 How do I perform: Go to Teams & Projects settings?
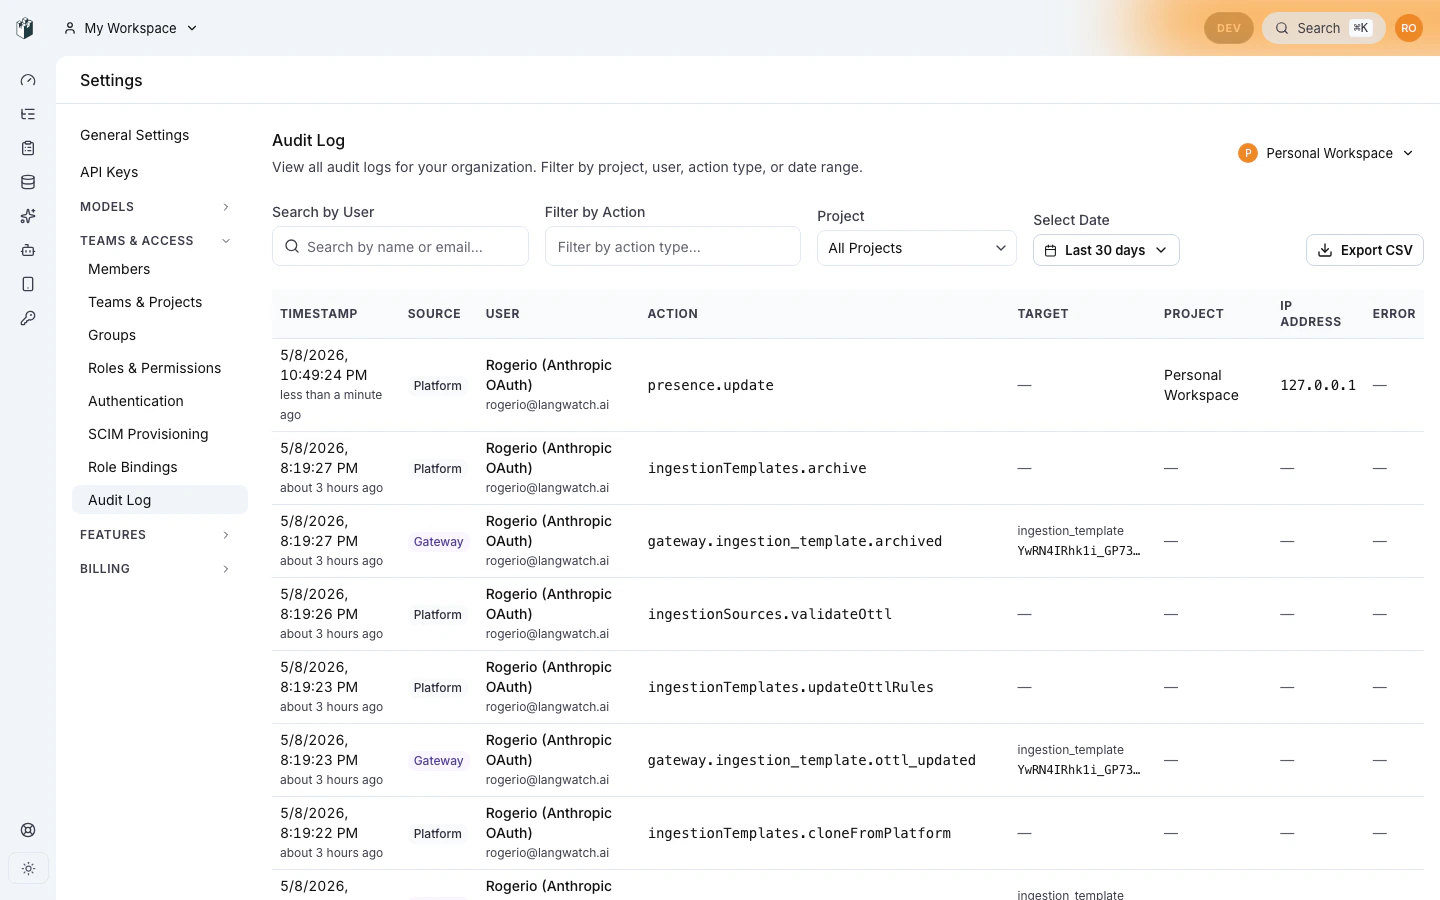click(x=160, y=302)
